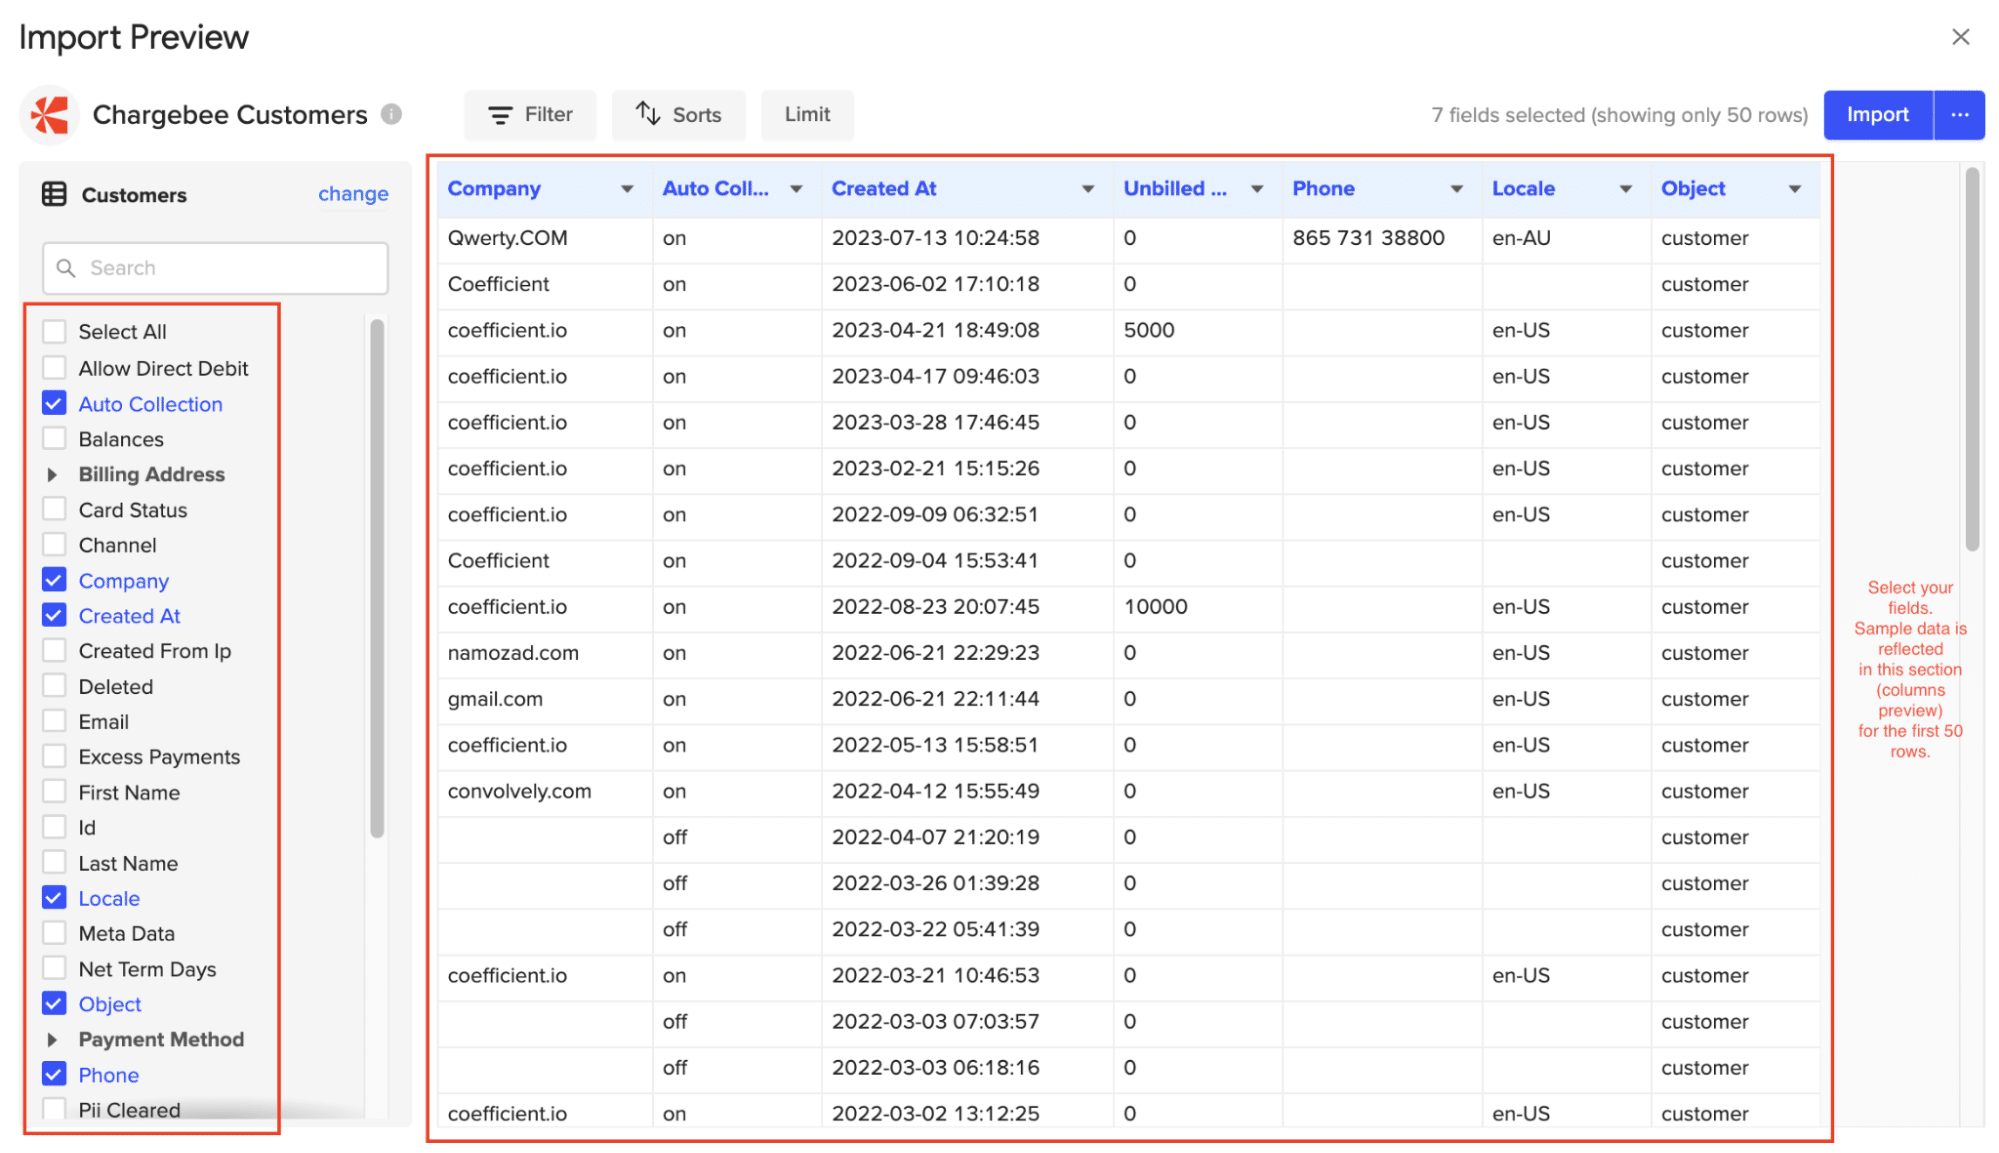Select the 2022-03-02 13:12:25 date cell

(967, 1113)
